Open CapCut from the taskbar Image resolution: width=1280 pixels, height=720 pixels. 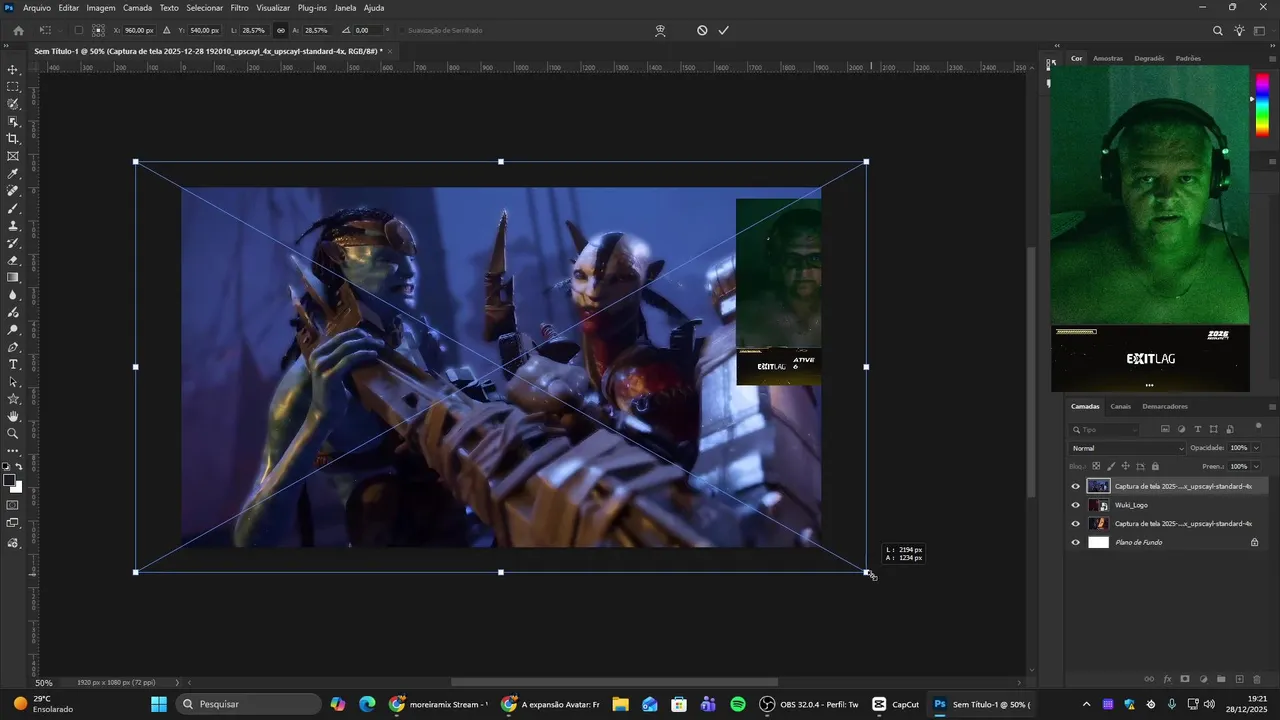point(895,704)
